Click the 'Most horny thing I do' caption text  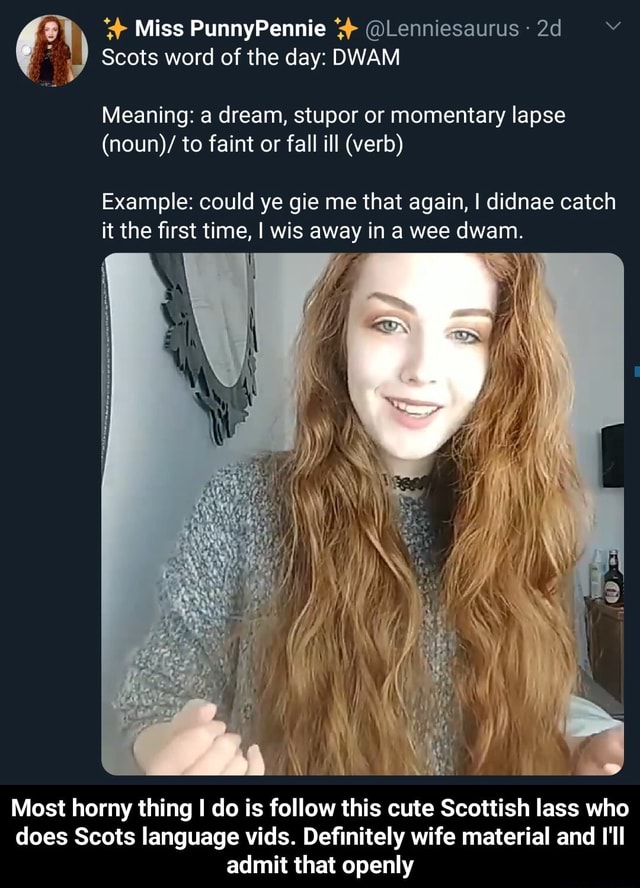(x=320, y=808)
